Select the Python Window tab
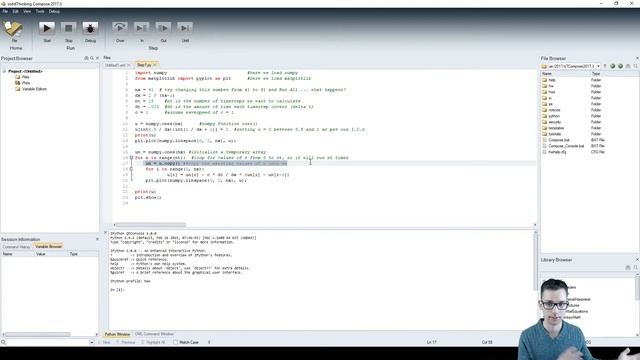 coord(117,334)
